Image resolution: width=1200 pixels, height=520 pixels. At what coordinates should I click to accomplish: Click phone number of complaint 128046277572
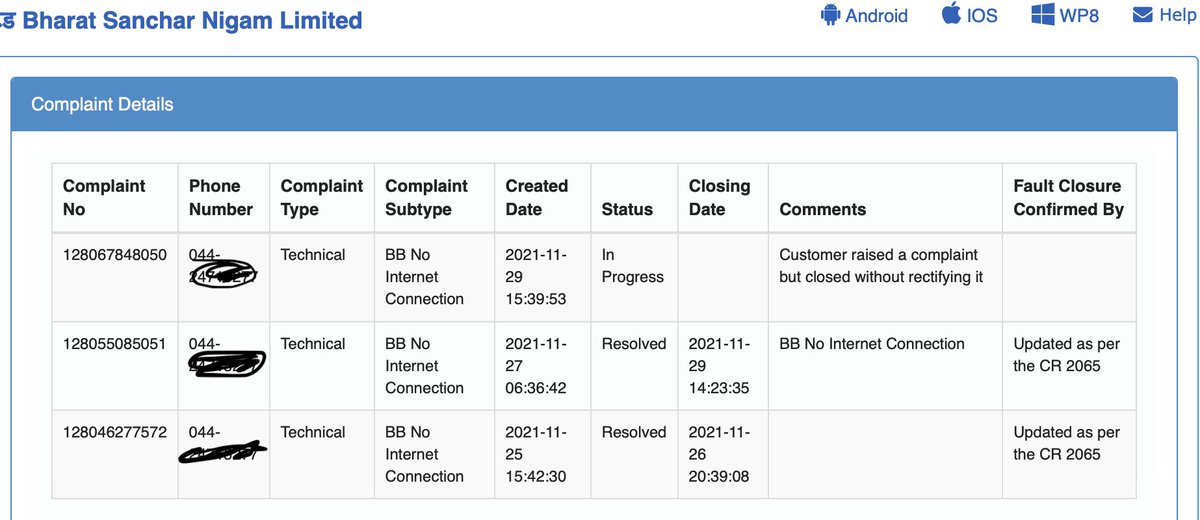coord(223,444)
